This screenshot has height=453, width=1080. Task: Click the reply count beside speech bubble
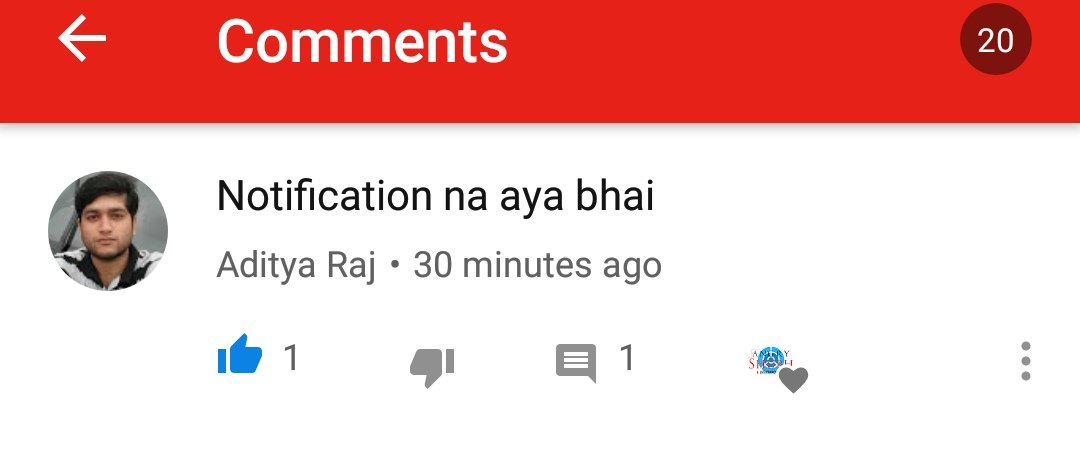[x=627, y=357]
